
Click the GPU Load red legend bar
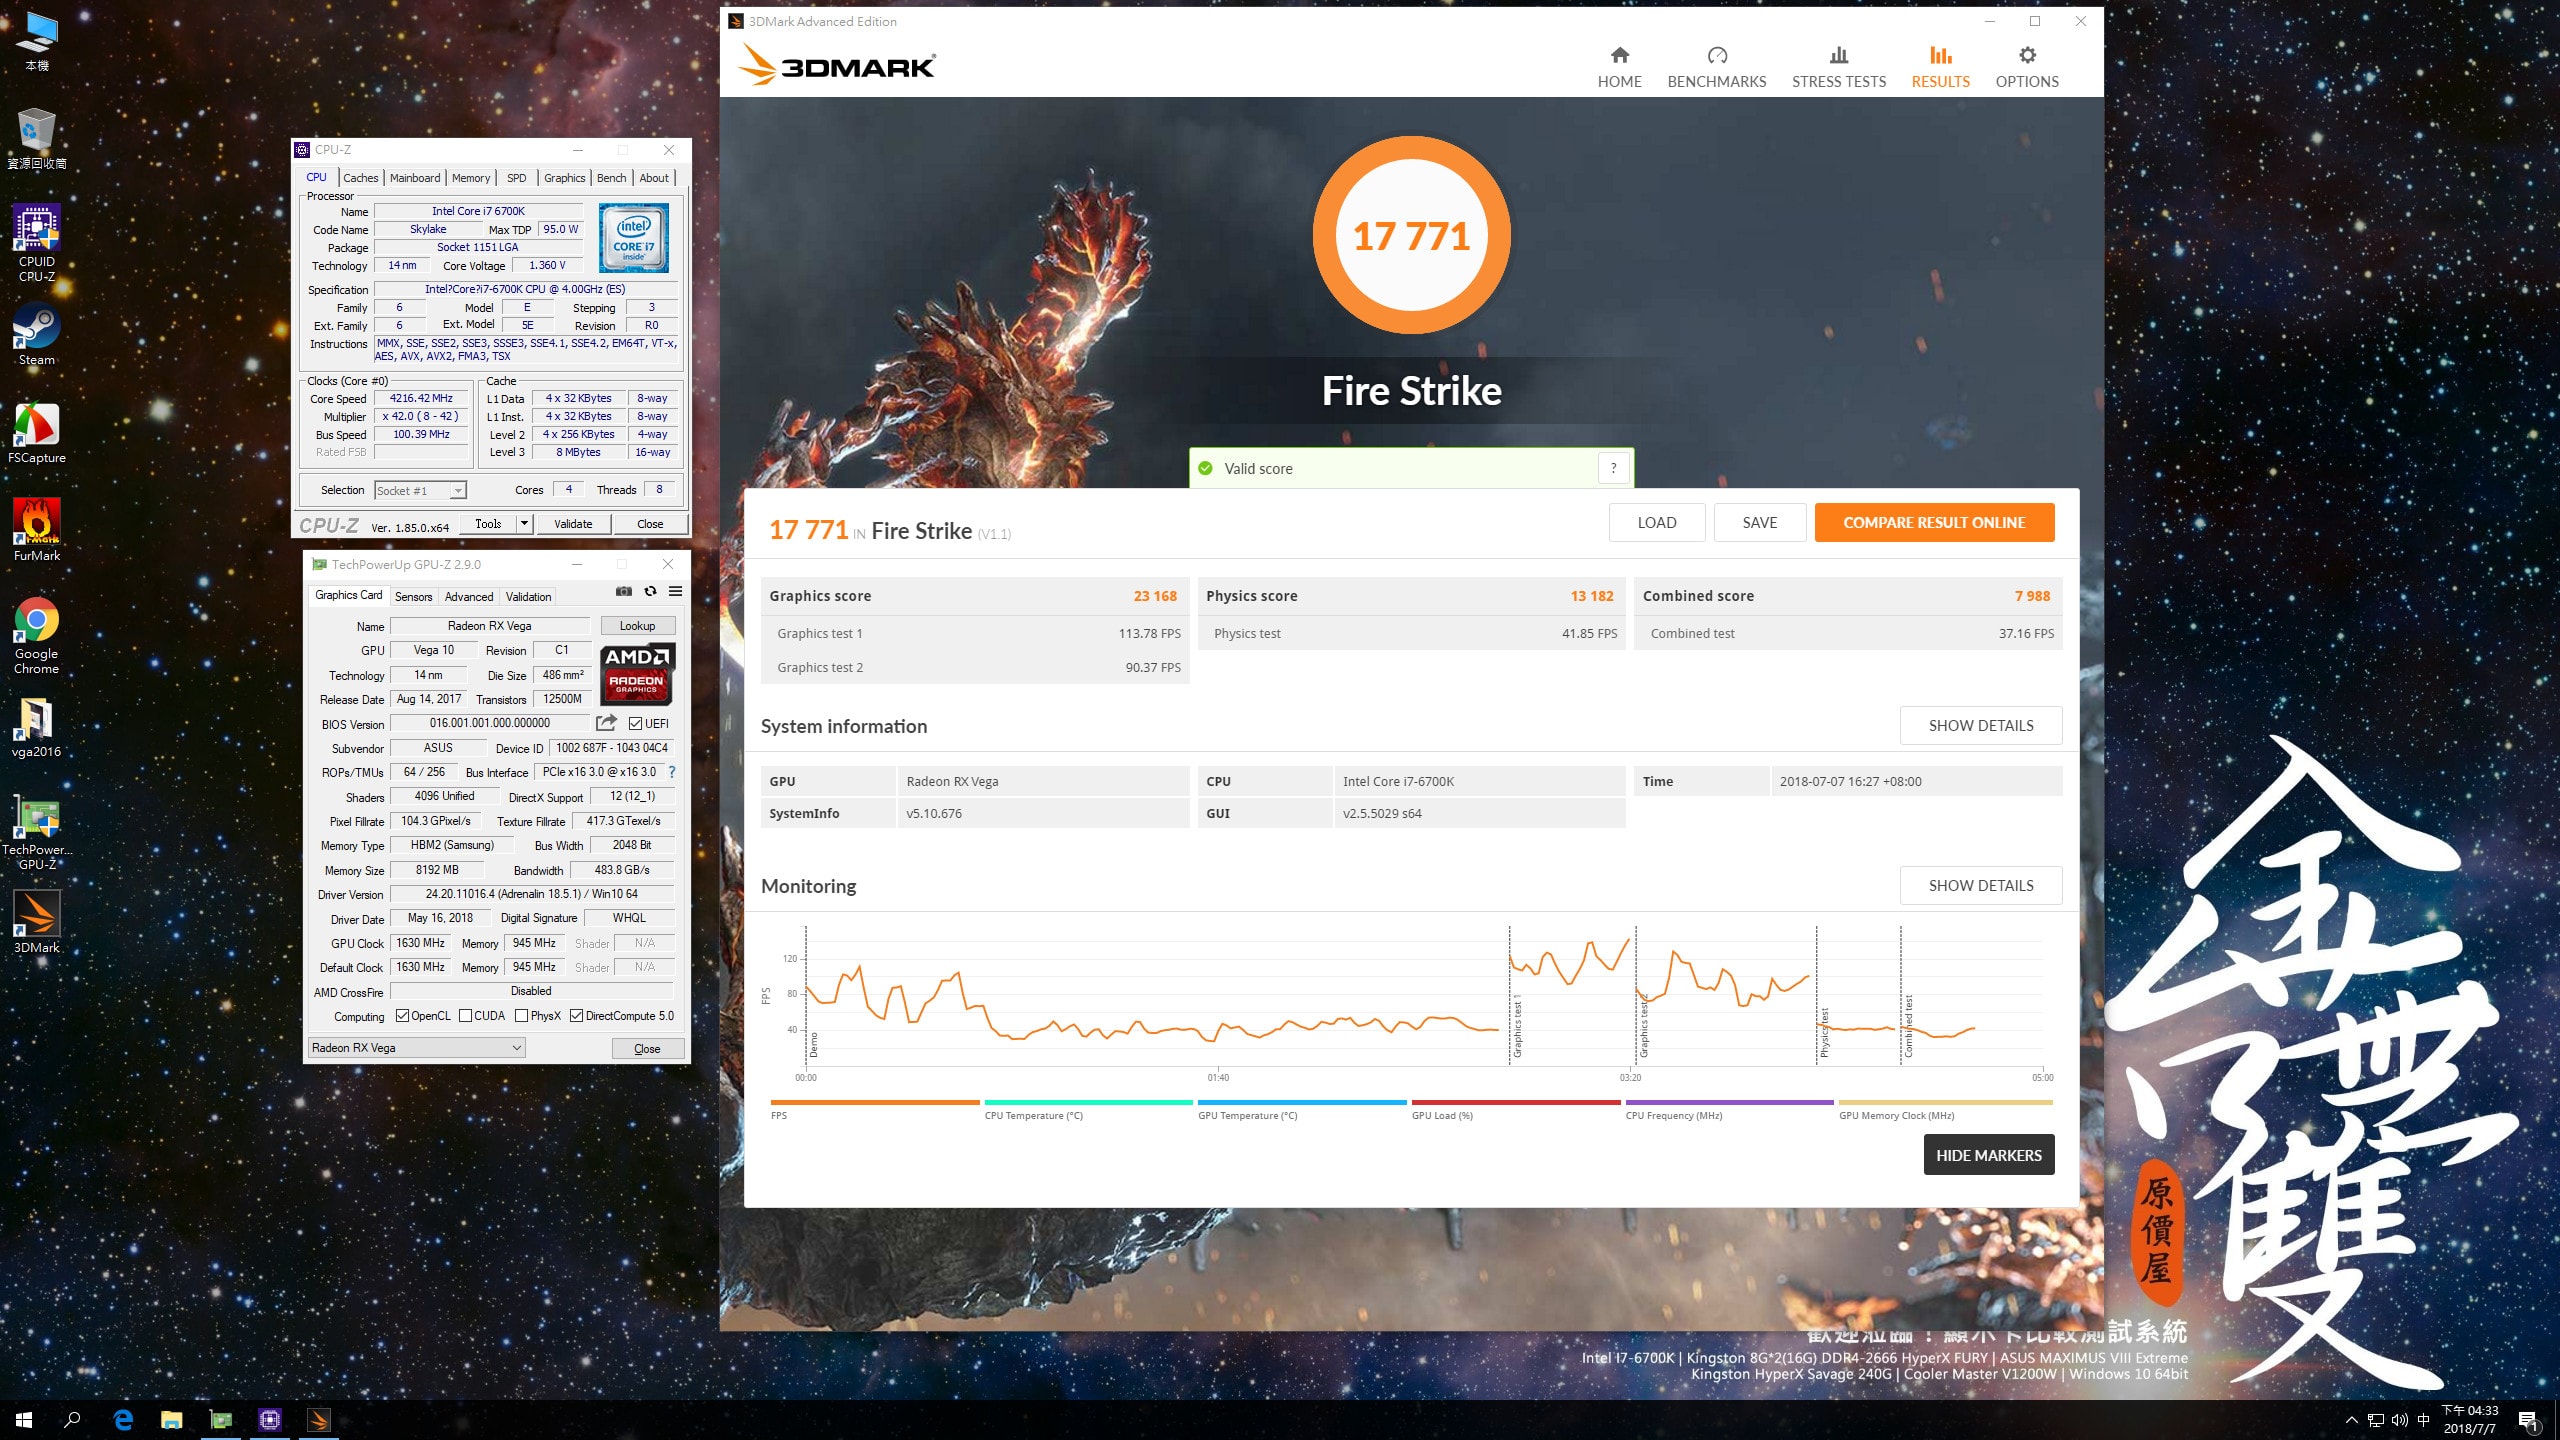point(1516,1102)
